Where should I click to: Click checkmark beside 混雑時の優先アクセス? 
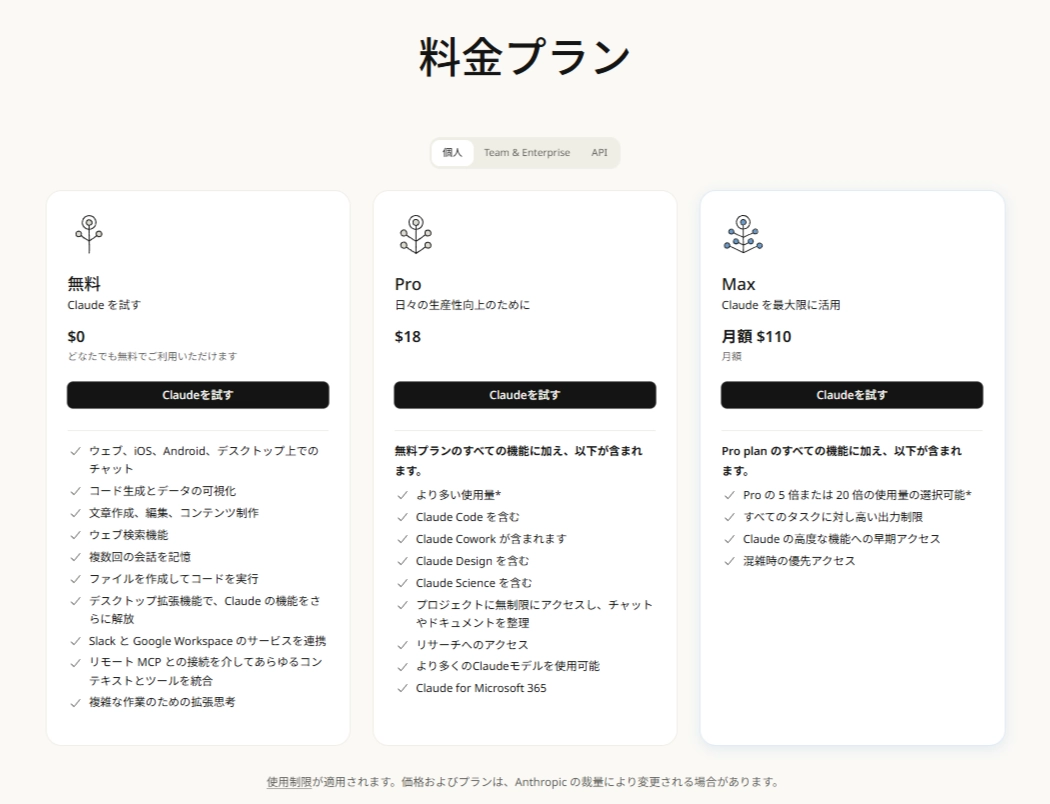click(x=729, y=562)
